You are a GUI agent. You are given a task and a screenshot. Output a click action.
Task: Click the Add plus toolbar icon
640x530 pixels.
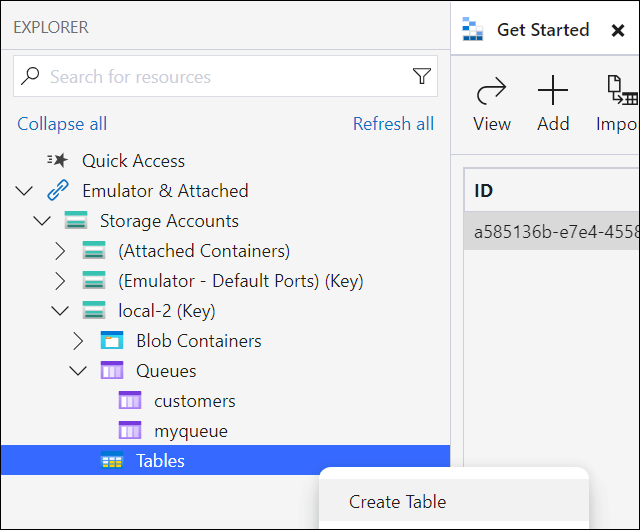553,92
